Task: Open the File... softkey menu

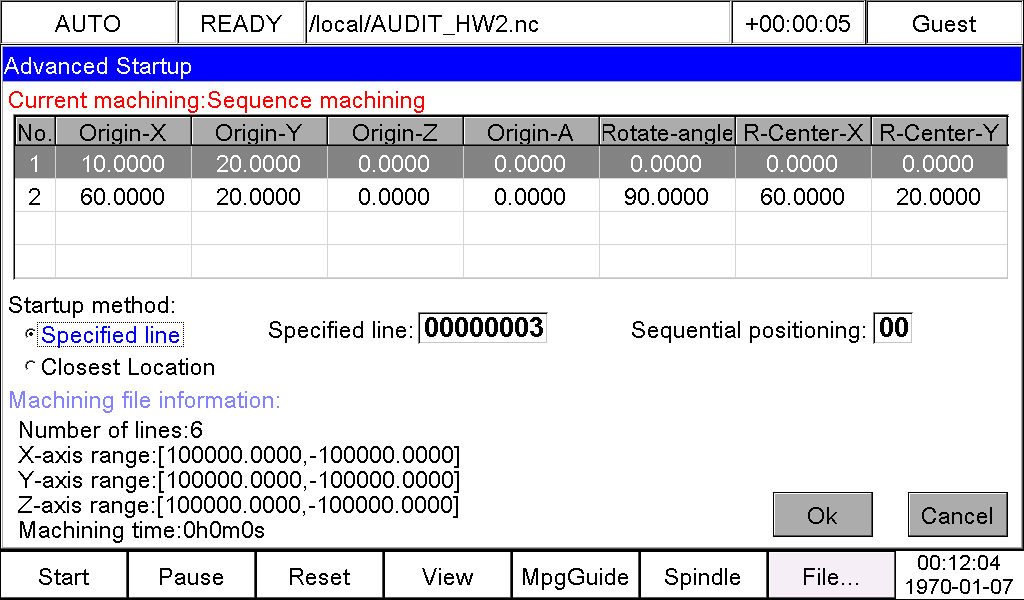Action: (831, 576)
